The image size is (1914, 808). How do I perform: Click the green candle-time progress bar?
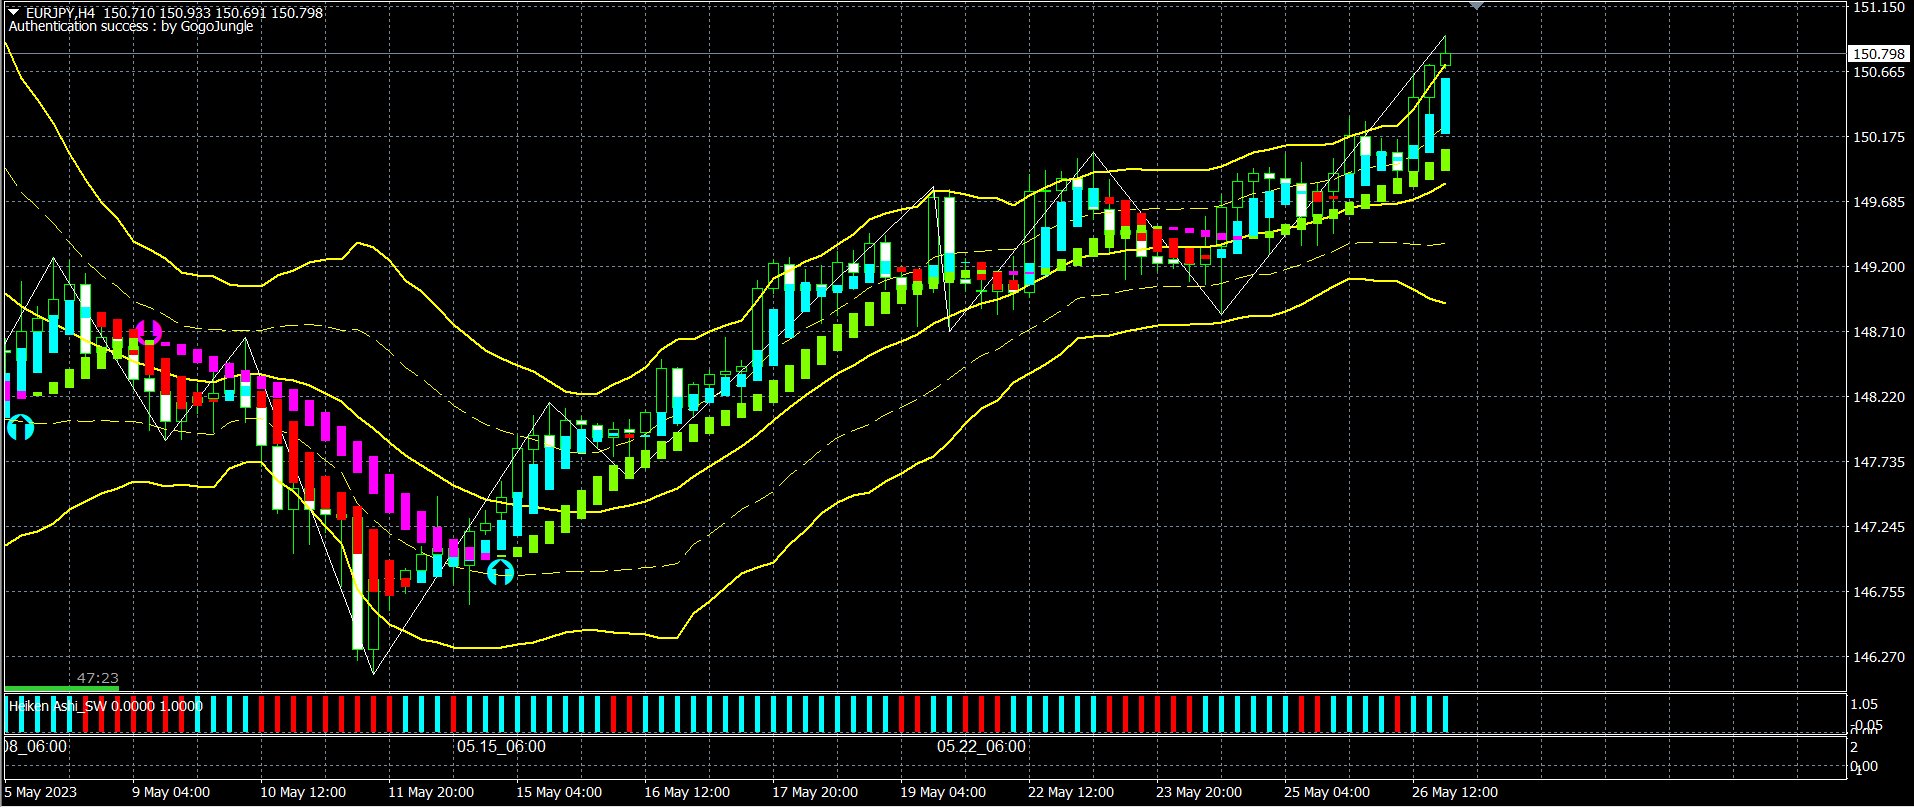[x=61, y=688]
